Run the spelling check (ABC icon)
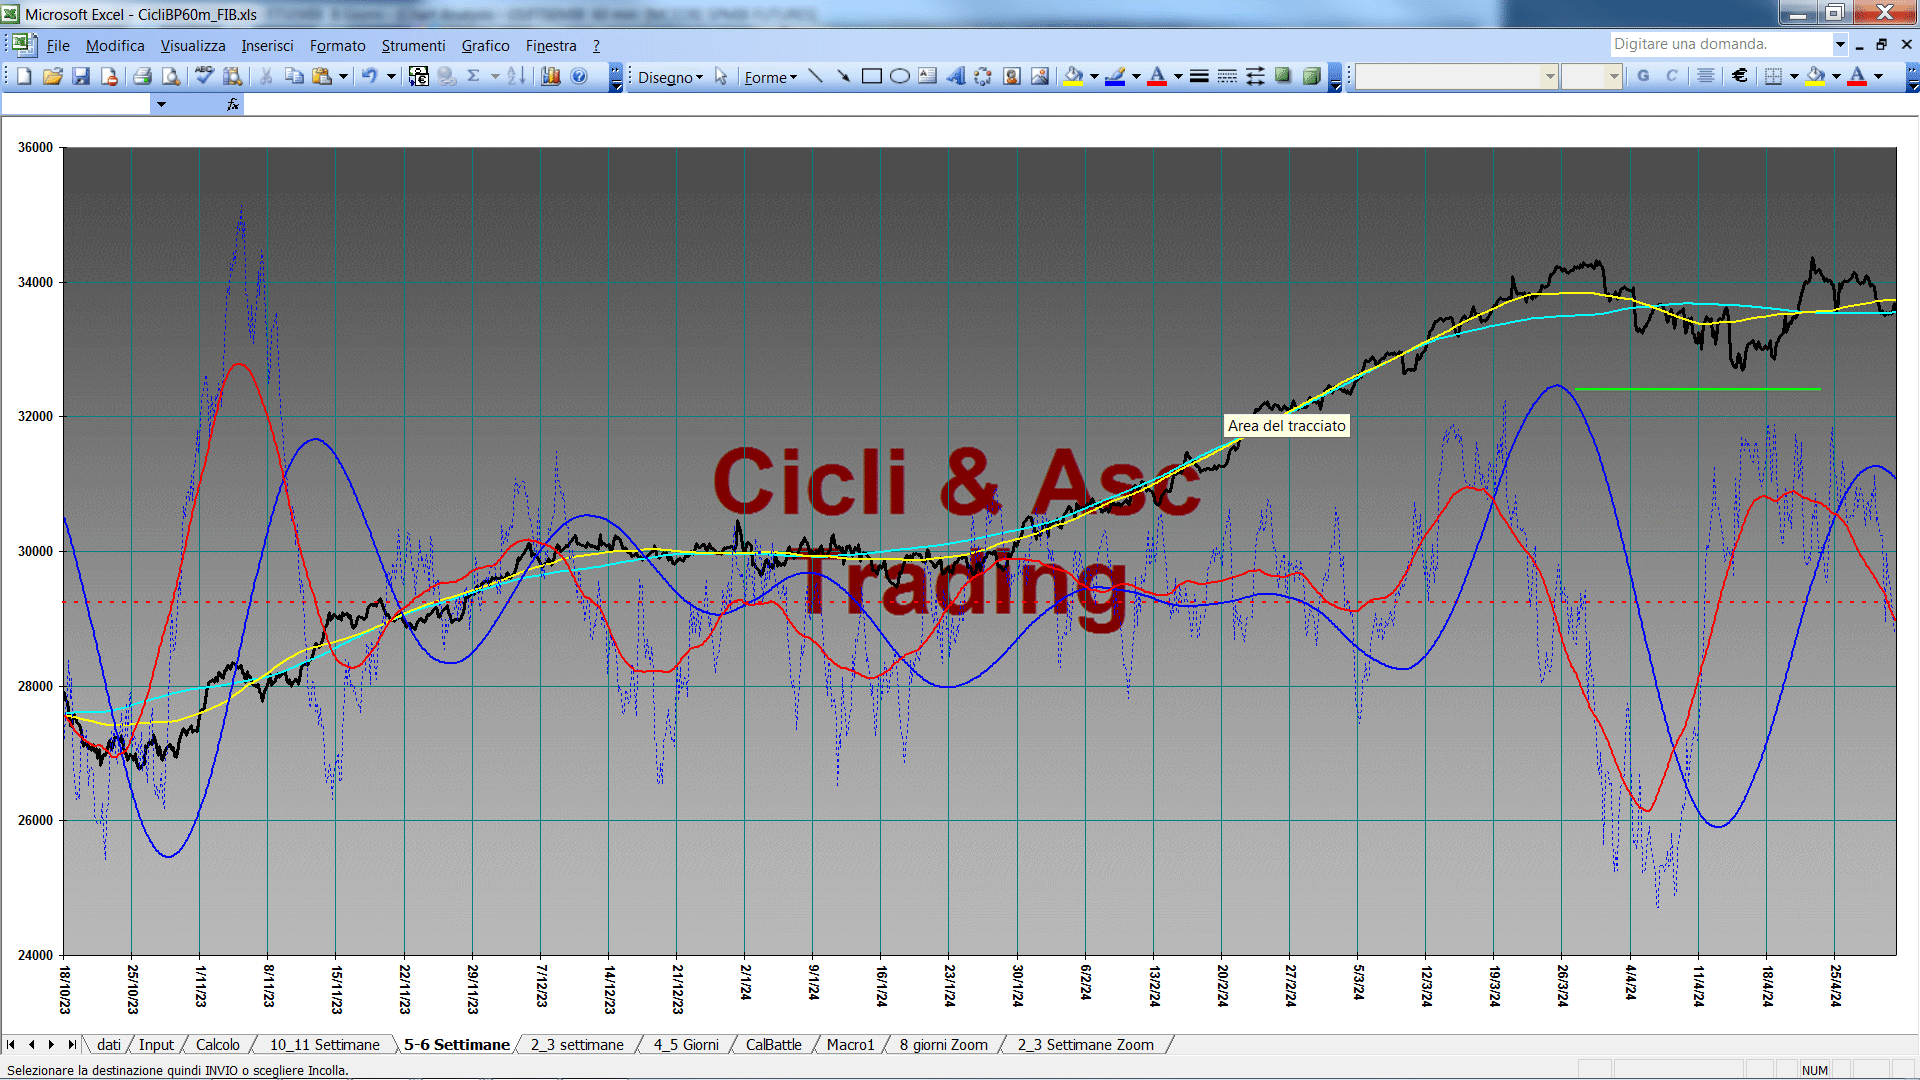 (x=204, y=76)
